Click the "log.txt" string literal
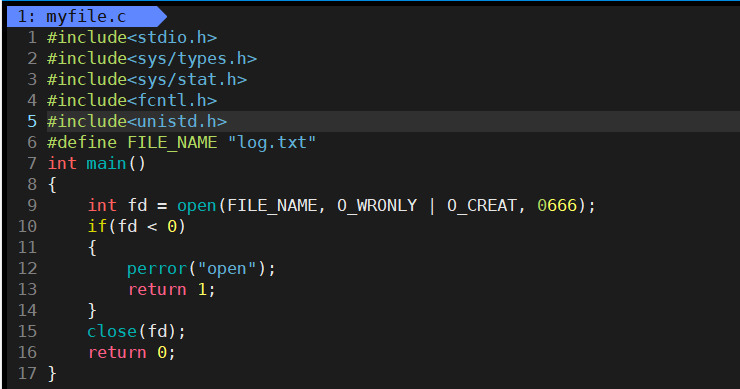The height and width of the screenshot is (389, 740). [x=272, y=142]
